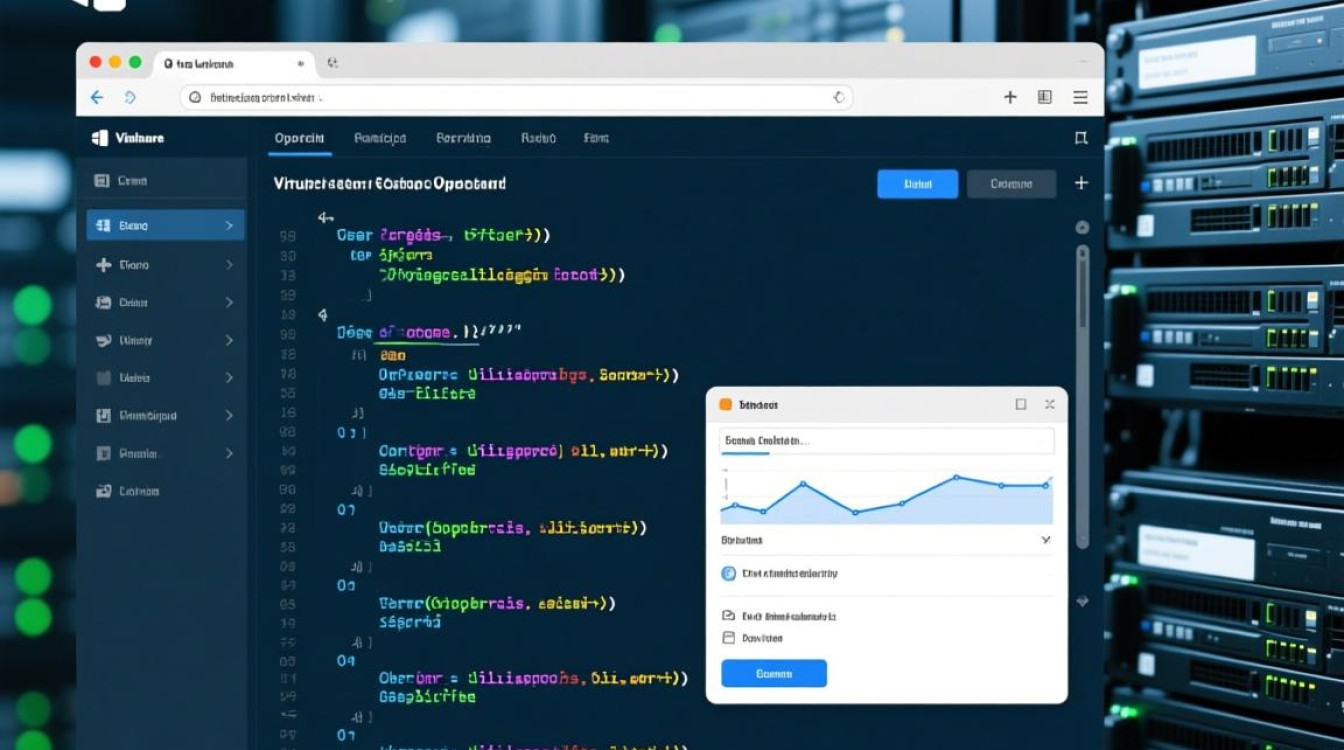
Task: Click the Windows-style logo in the app header
Action: click(x=99, y=138)
